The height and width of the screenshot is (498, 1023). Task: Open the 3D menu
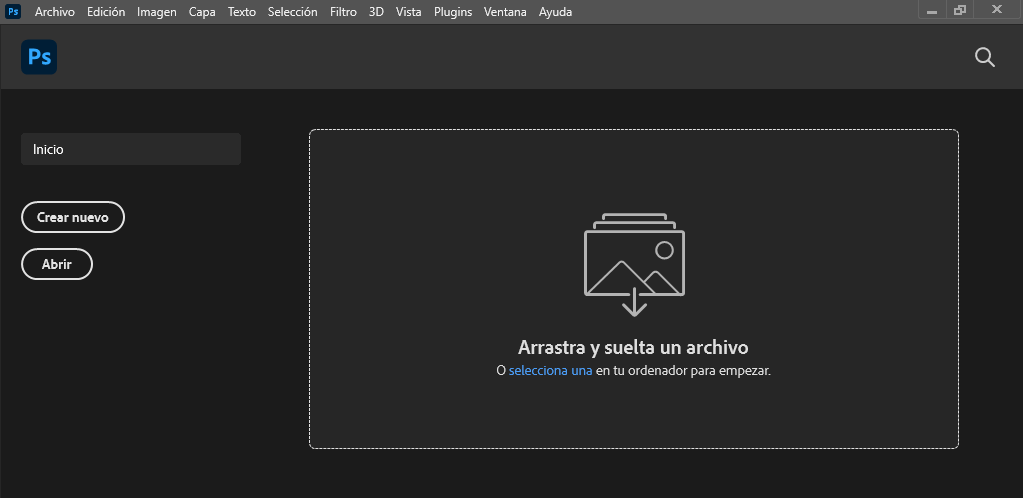coord(376,12)
